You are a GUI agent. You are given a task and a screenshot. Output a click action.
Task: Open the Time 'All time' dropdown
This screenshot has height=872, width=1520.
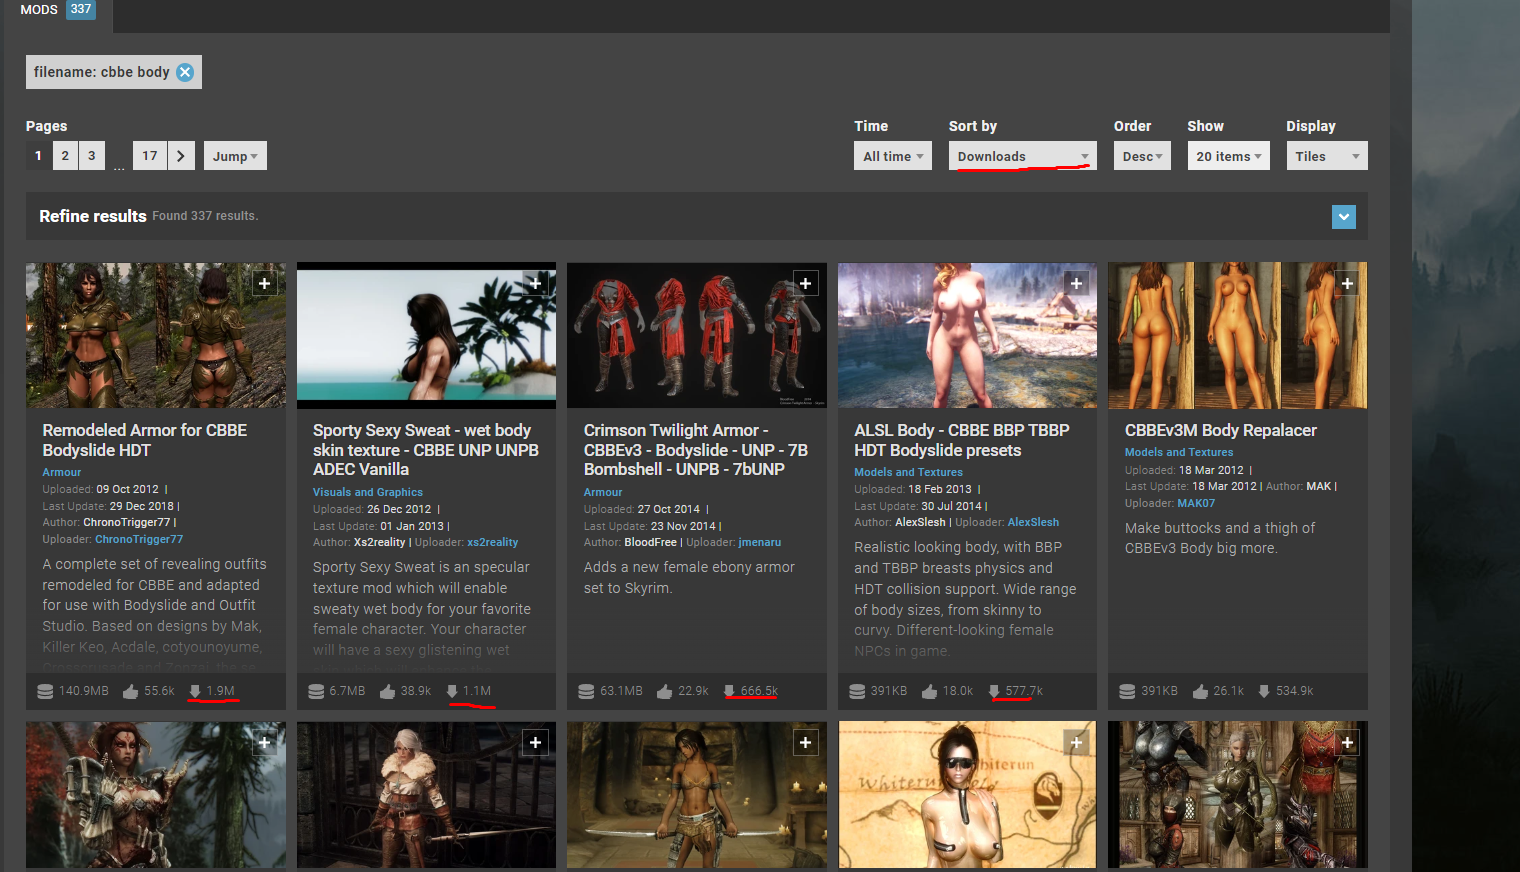pyautogui.click(x=892, y=156)
